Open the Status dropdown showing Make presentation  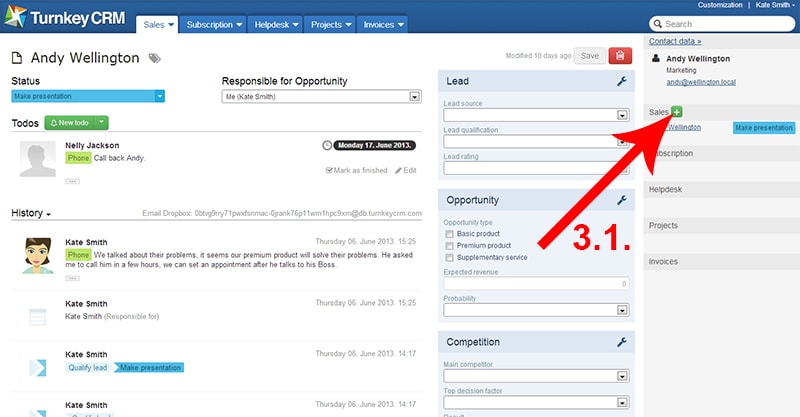[x=88, y=96]
